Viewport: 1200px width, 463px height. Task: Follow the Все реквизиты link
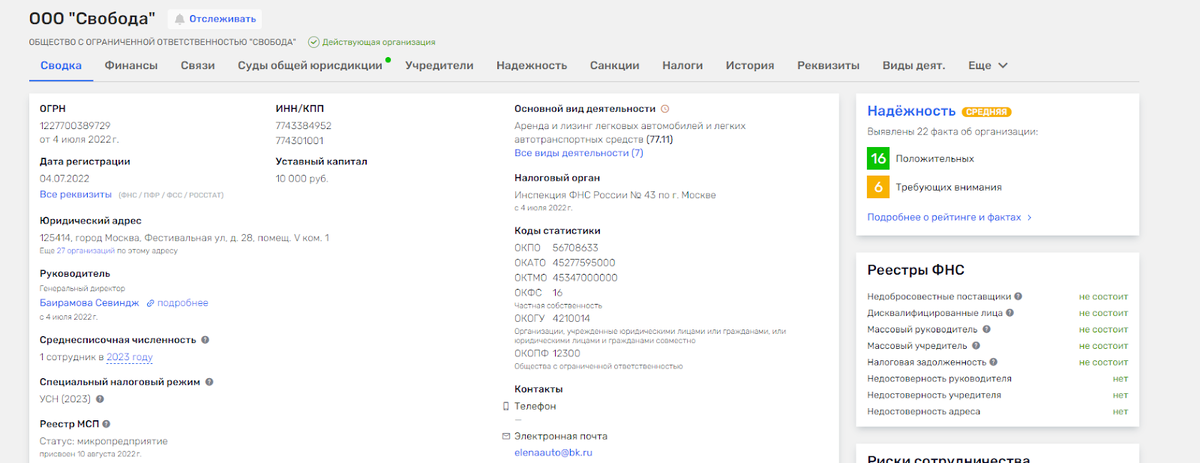click(76, 194)
